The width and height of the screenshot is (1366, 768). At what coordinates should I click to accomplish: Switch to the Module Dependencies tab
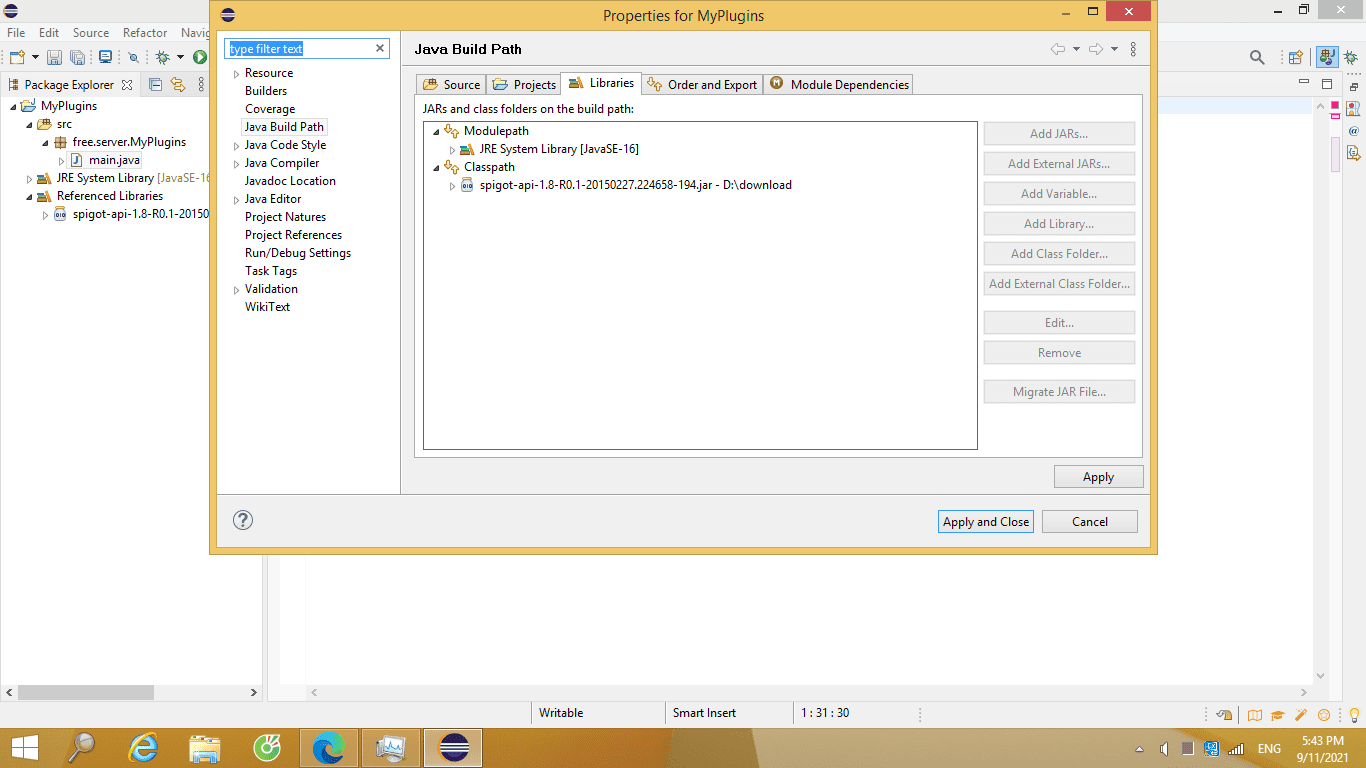(839, 85)
